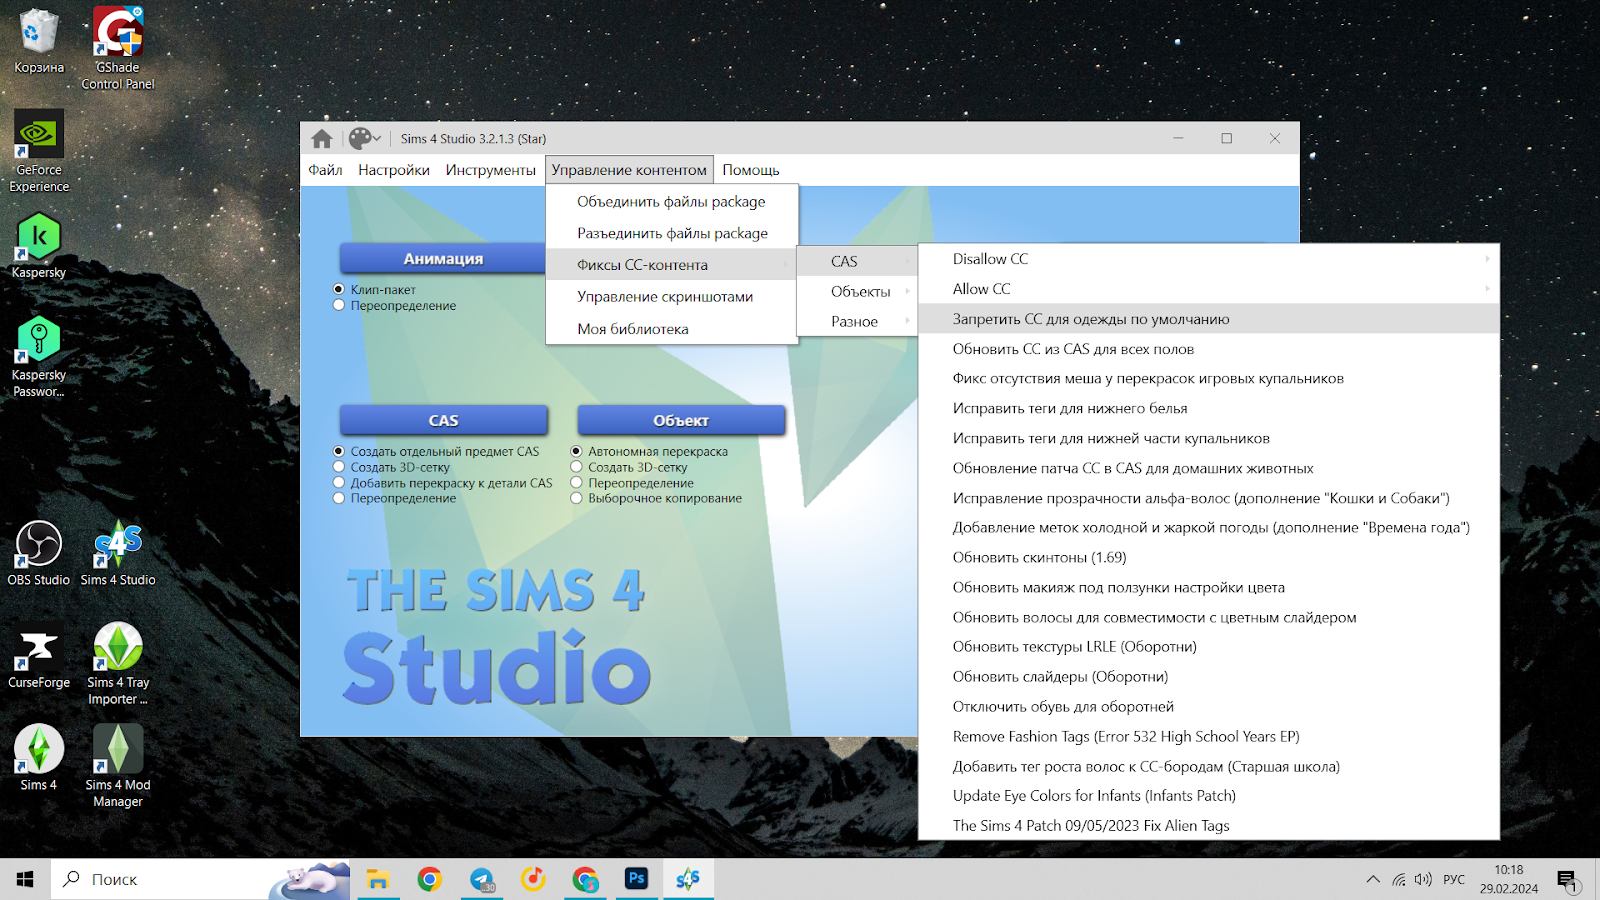Click the Объект button
Viewport: 1600px width, 900px height.
click(x=681, y=420)
